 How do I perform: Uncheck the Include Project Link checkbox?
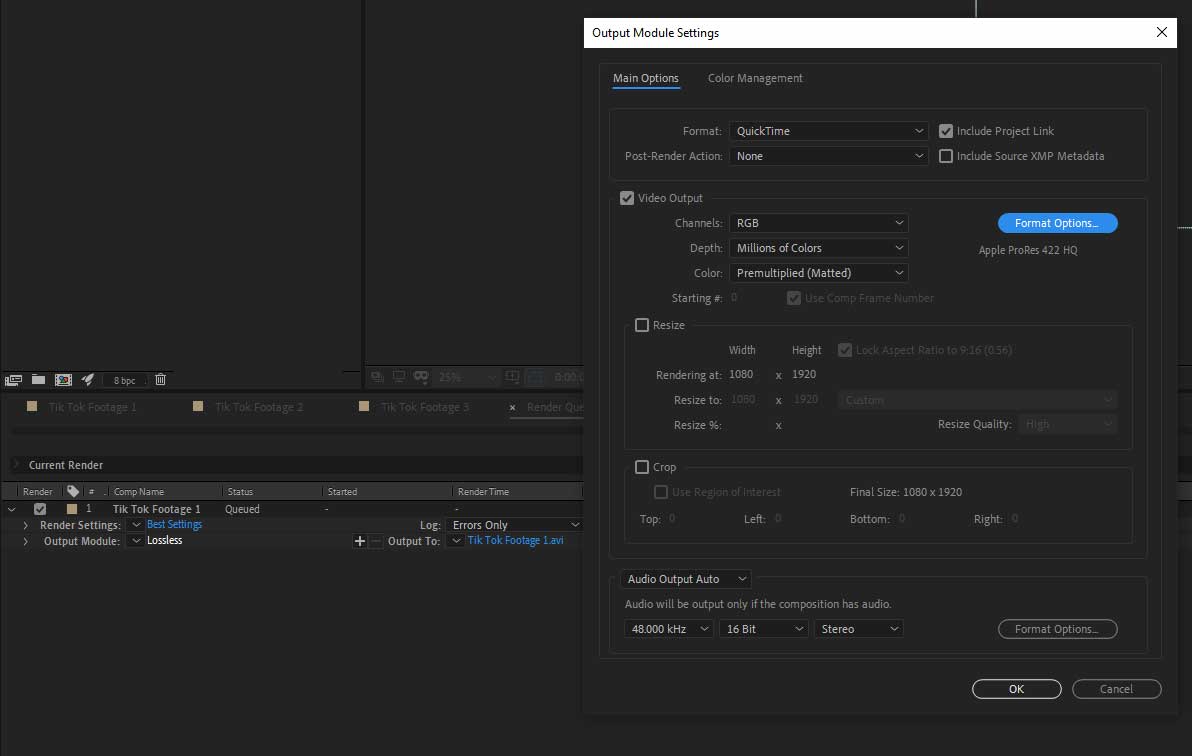(946, 130)
